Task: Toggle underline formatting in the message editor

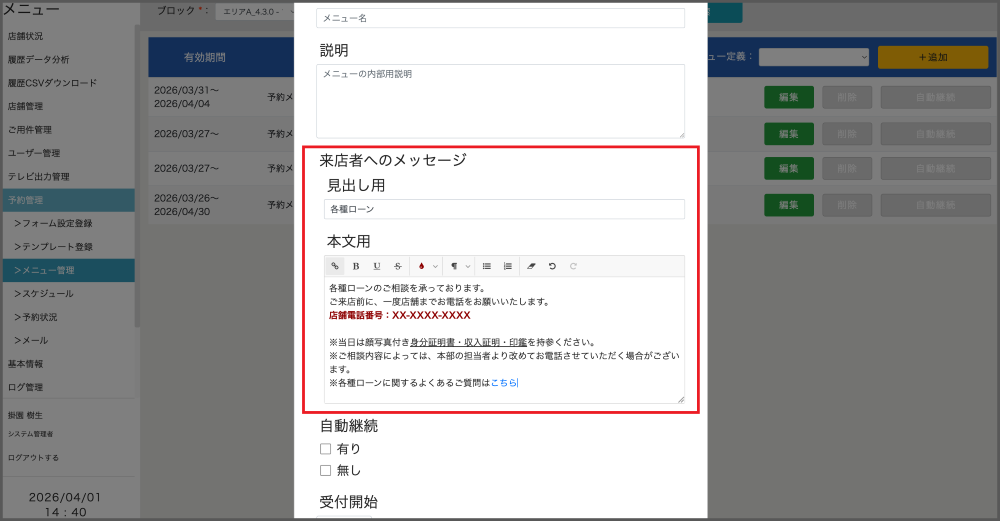Action: 377,266
